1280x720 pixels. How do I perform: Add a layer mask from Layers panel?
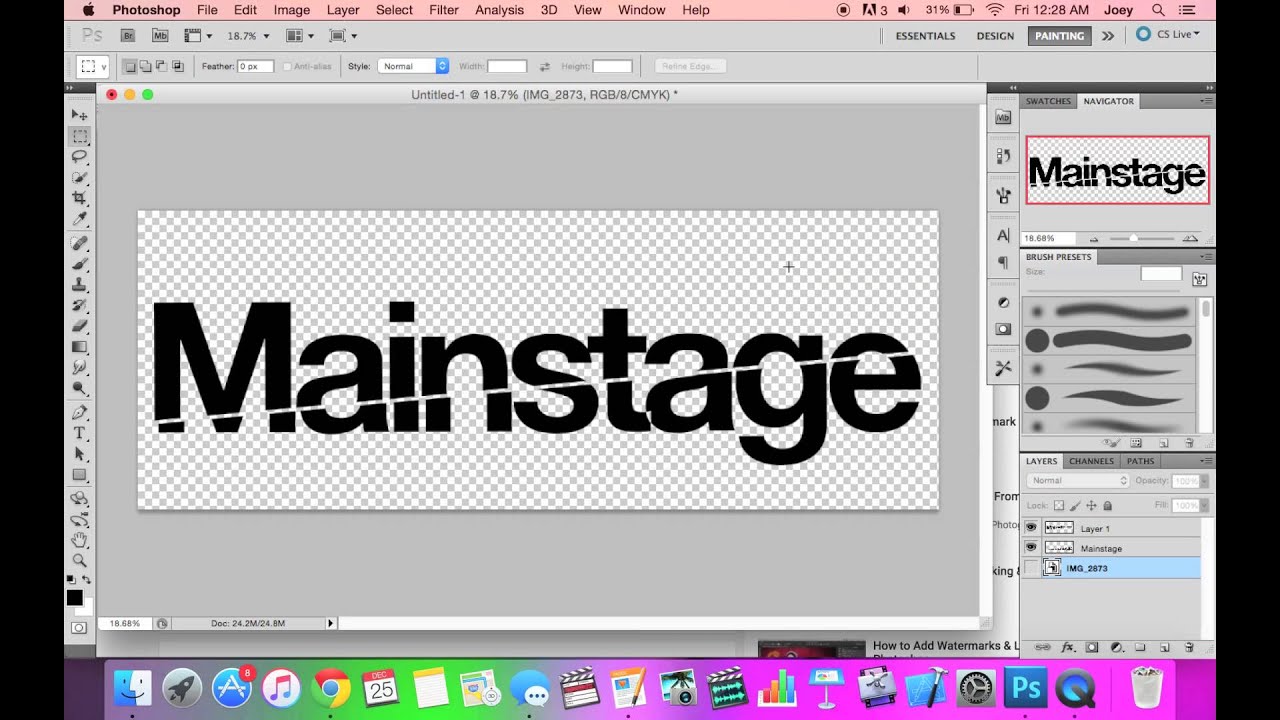1092,648
